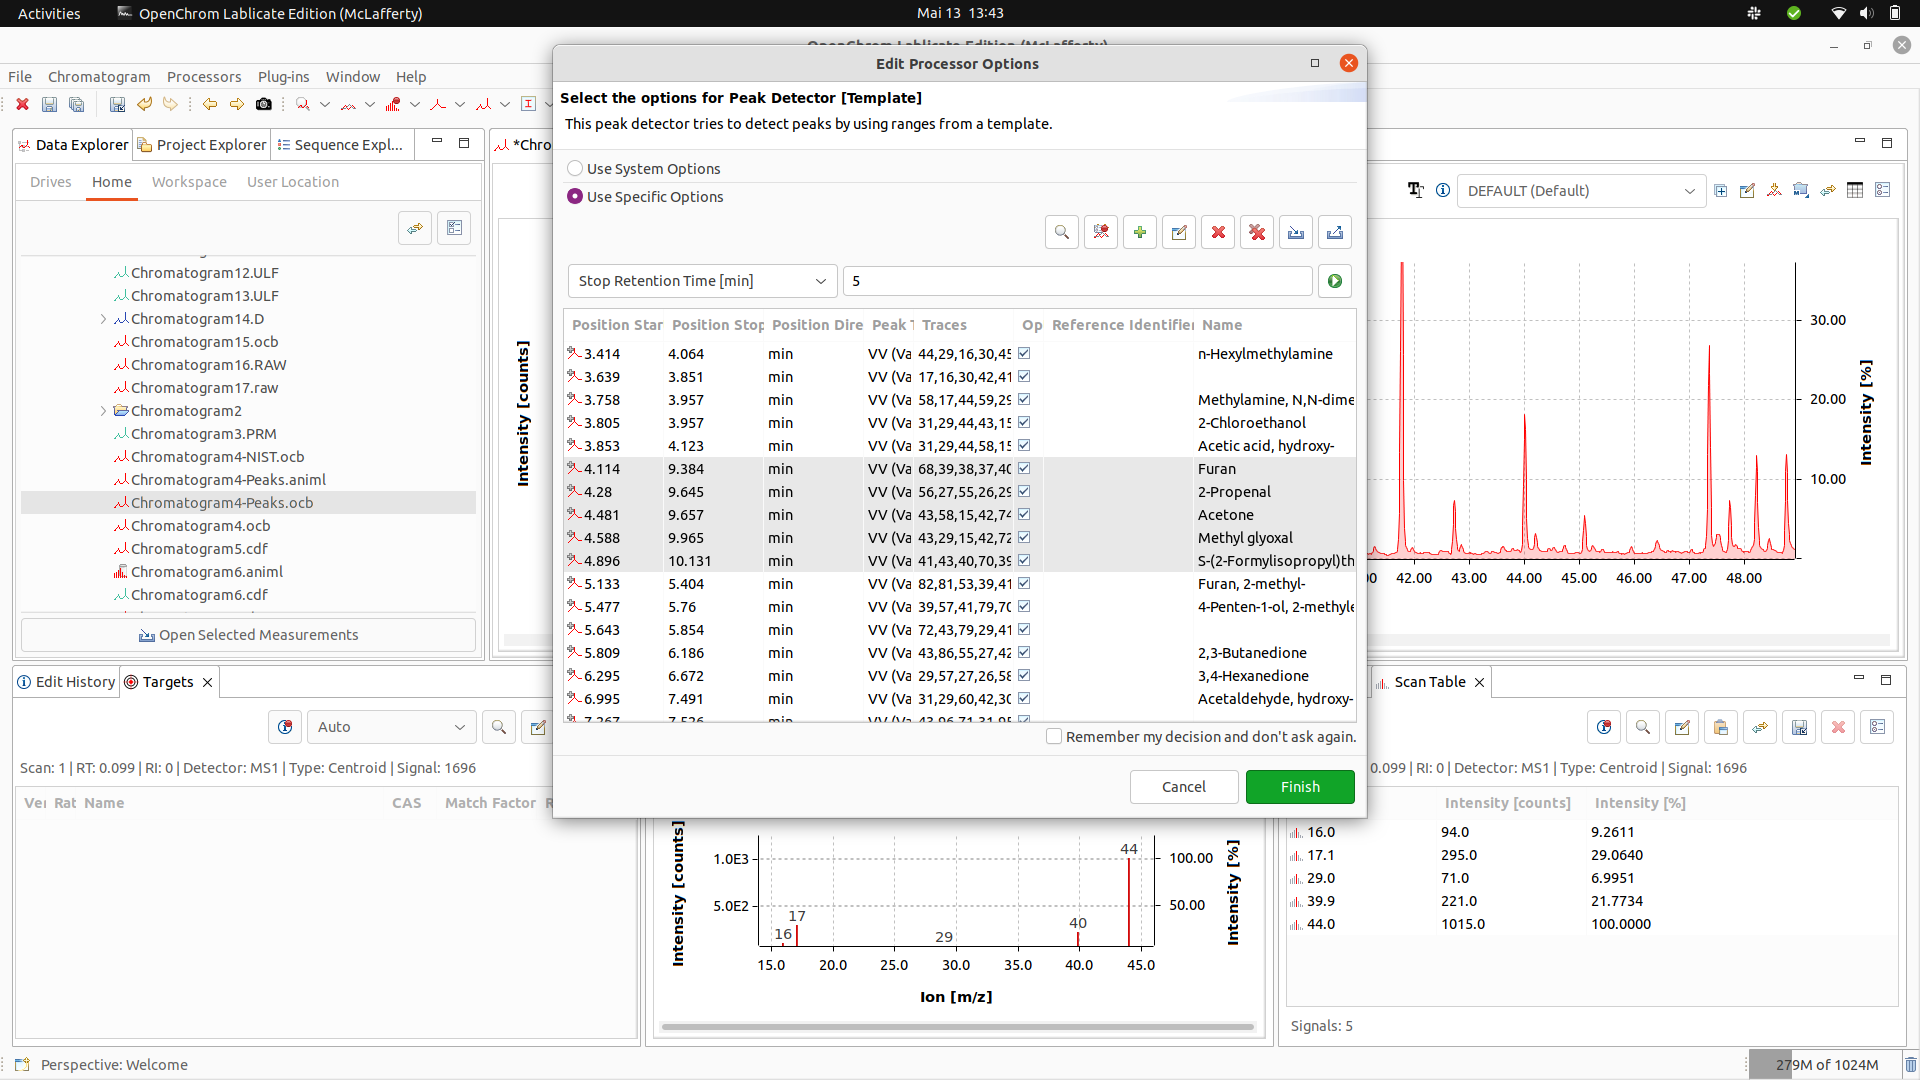The height and width of the screenshot is (1080, 1920).
Task: Select the Use Specific Options radio button
Action: (575, 196)
